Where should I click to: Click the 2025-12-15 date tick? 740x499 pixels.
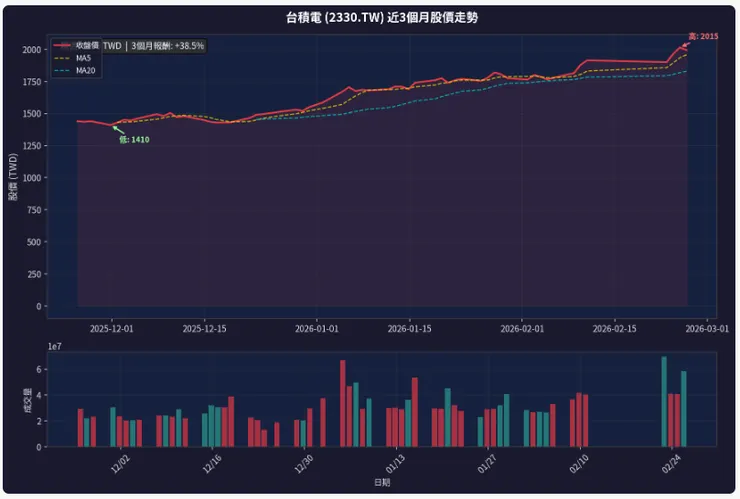coord(204,329)
